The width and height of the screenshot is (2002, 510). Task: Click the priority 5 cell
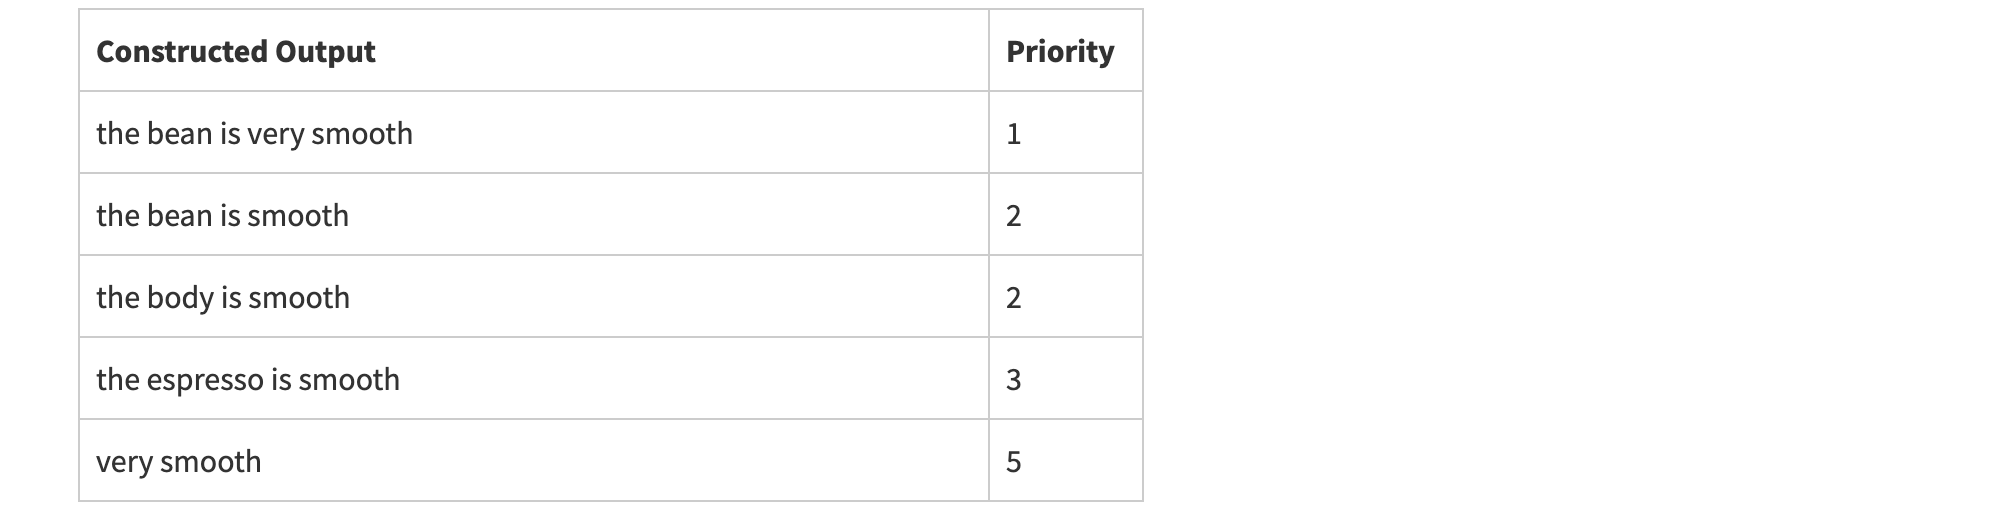pos(1013,462)
